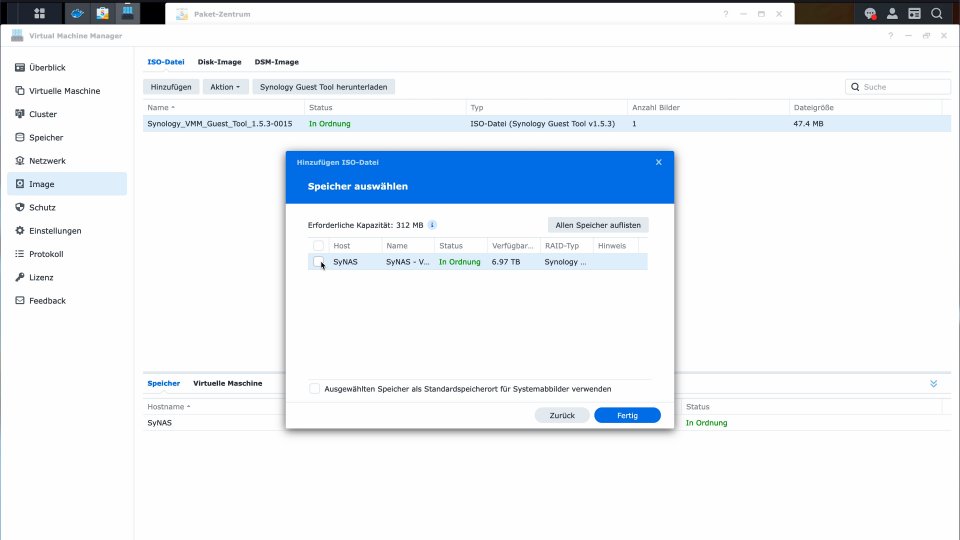The height and width of the screenshot is (540, 960).
Task: Tick the SyNAS storage row checkbox
Action: coord(318,261)
